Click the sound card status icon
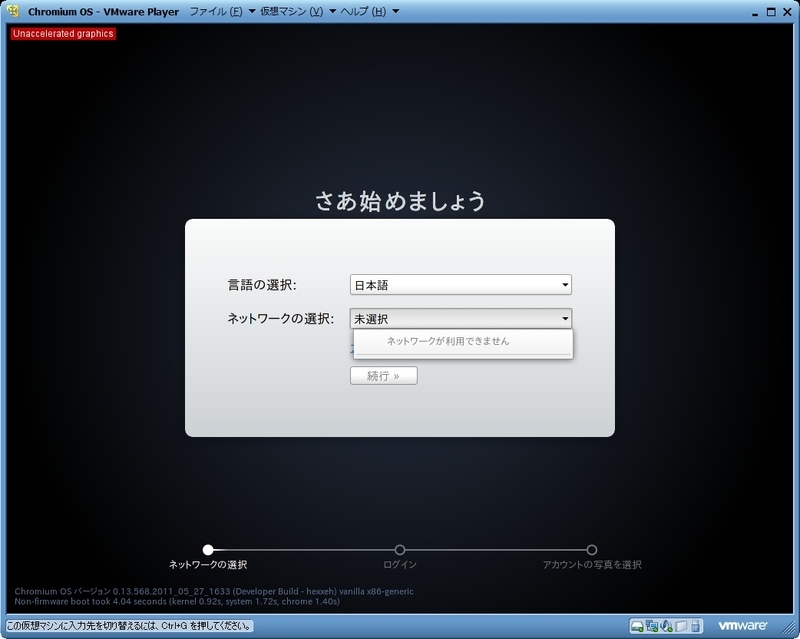 pos(666,626)
